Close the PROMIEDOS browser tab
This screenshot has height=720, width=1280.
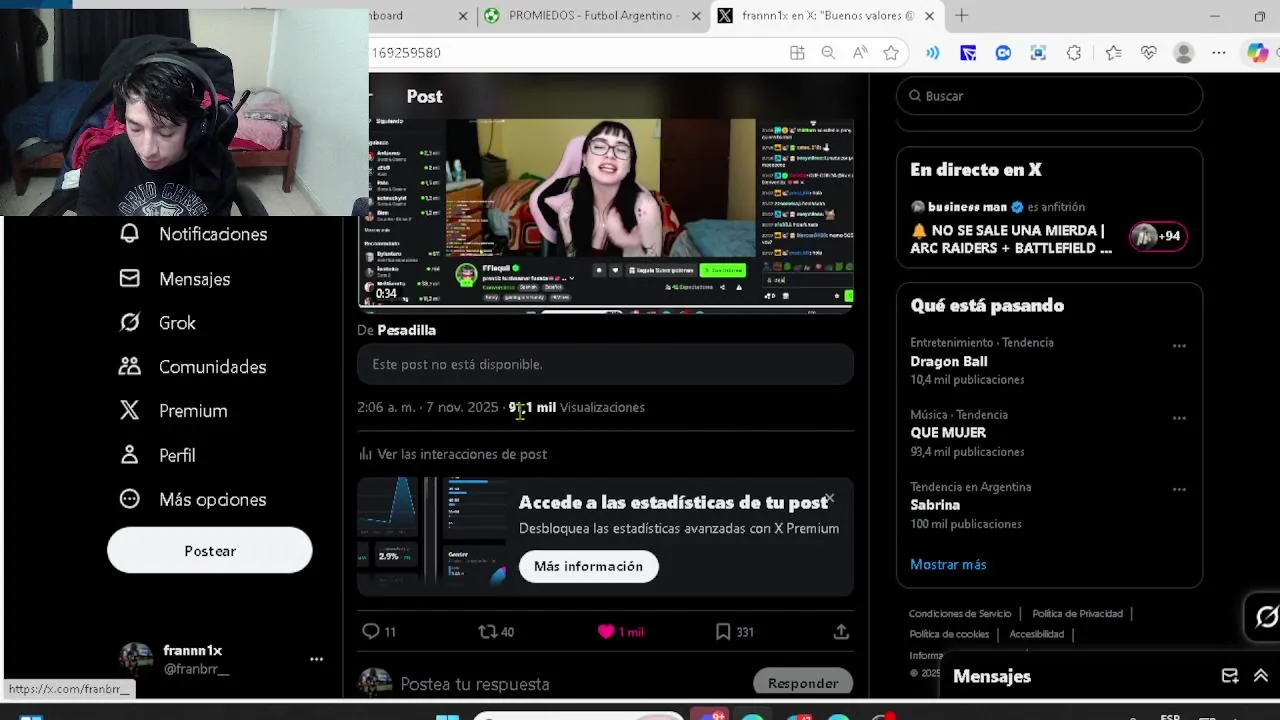pos(697,16)
